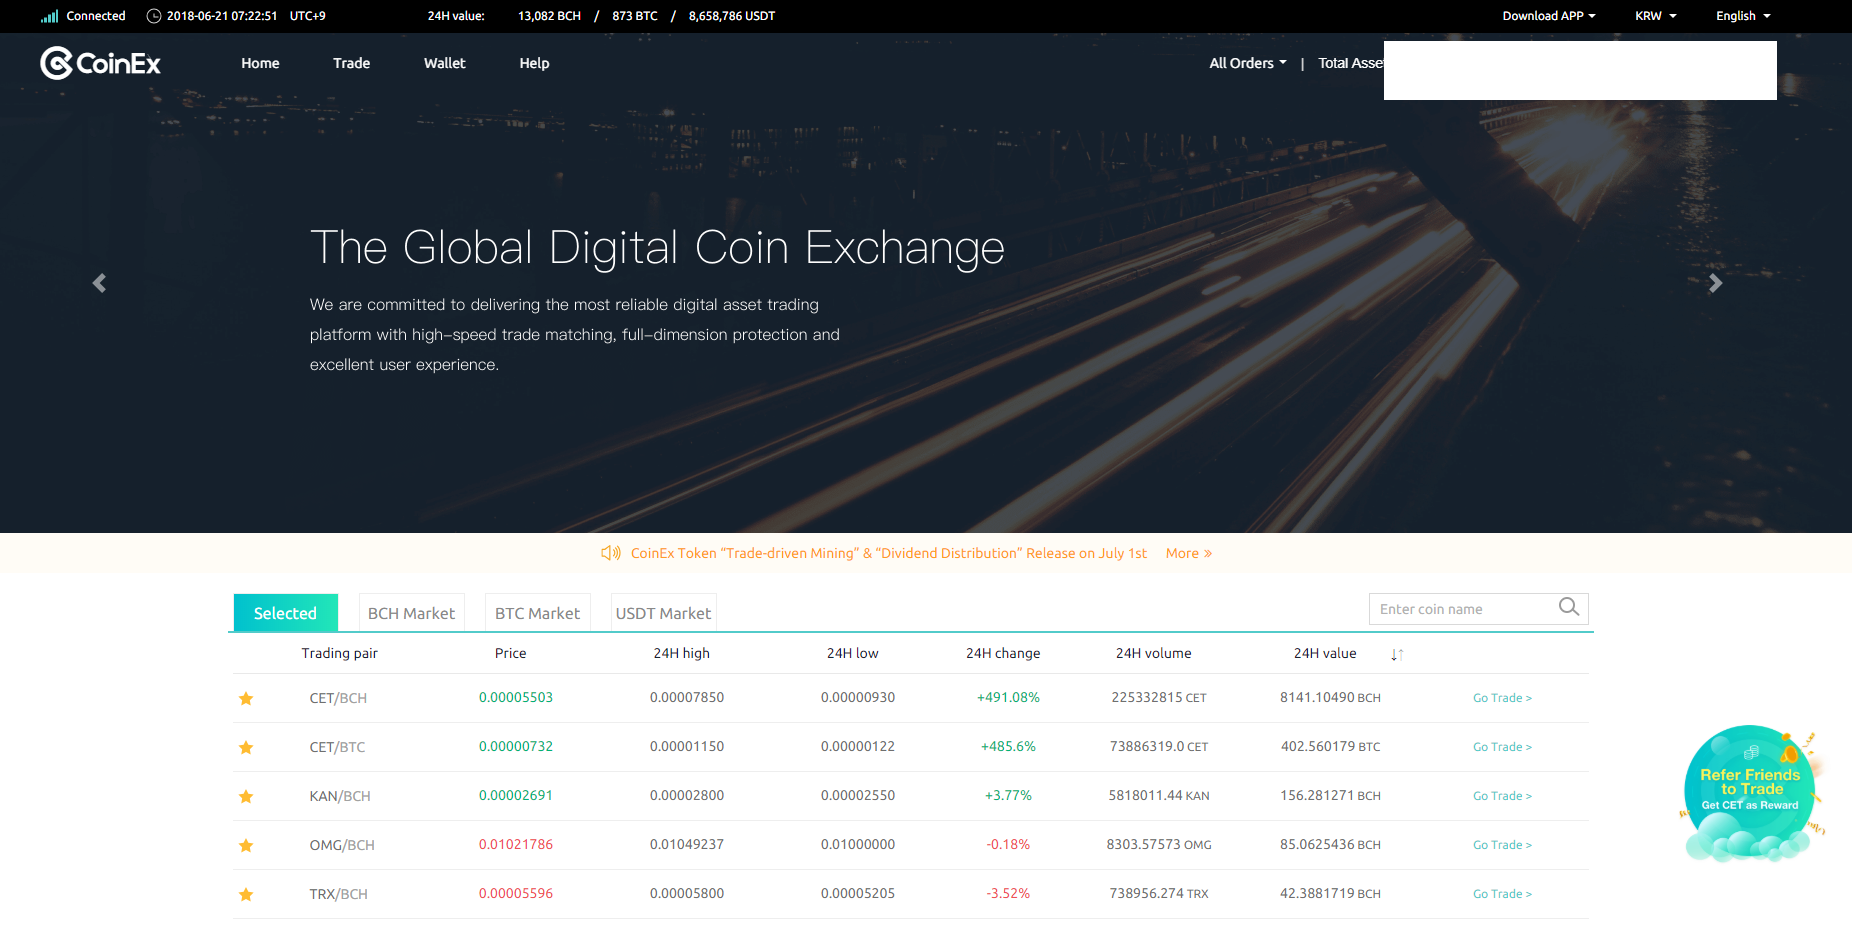This screenshot has width=1852, height=935.
Task: Click +491.08% change value
Action: pyautogui.click(x=1008, y=697)
